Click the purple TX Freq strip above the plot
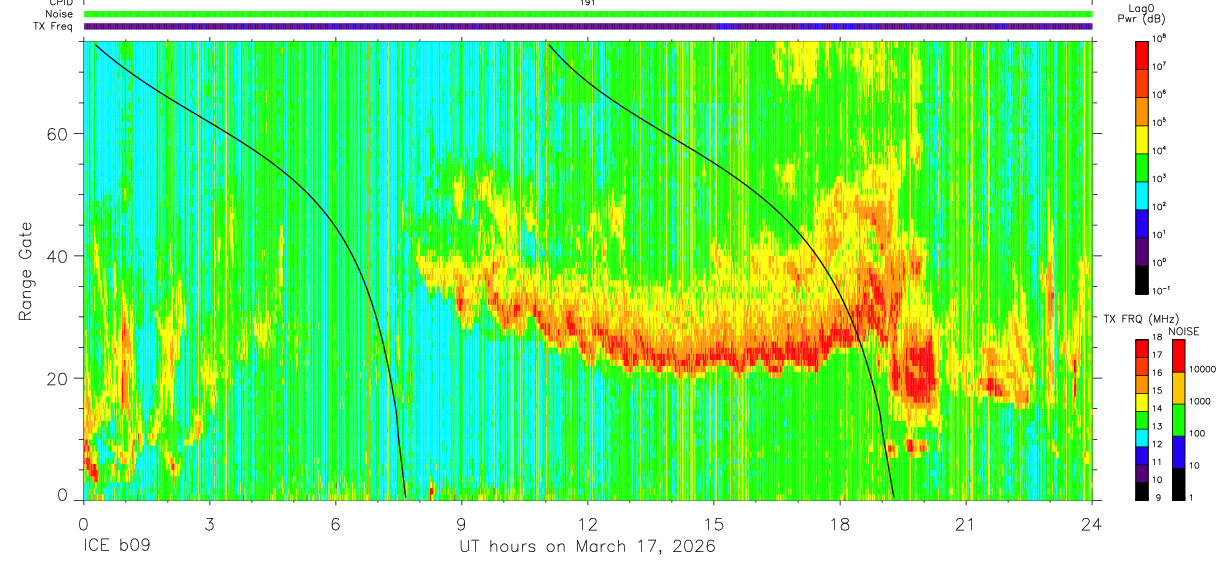This screenshot has width=1228, height=567. (x=588, y=26)
